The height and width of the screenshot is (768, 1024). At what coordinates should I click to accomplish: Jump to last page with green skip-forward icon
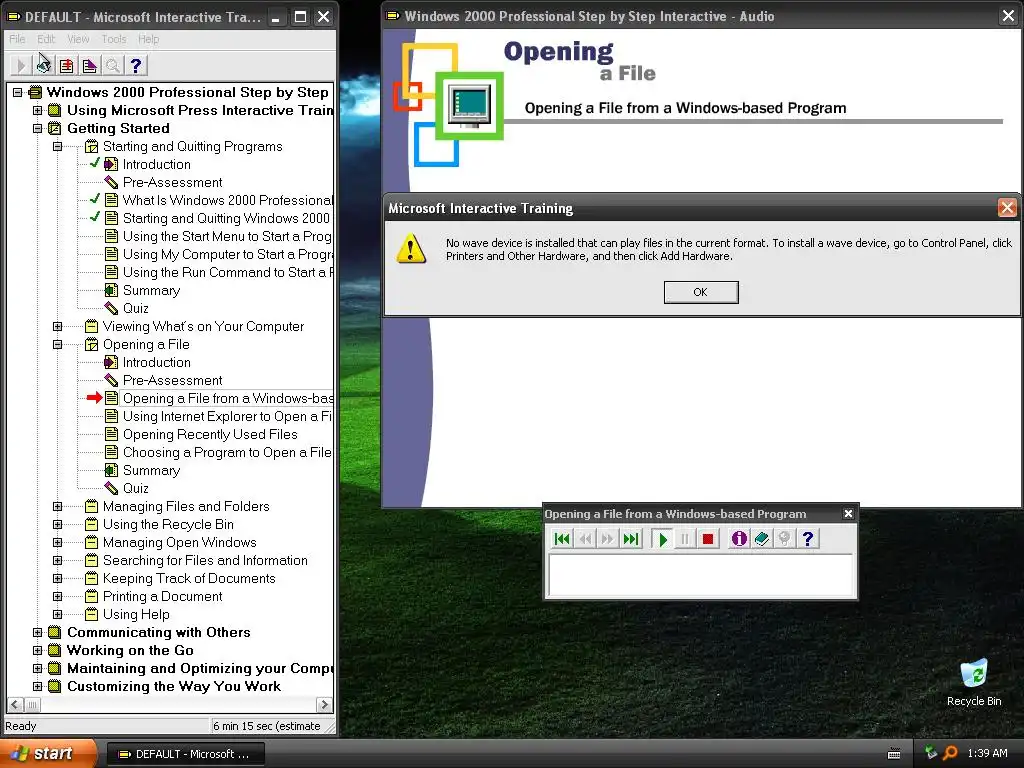point(631,539)
